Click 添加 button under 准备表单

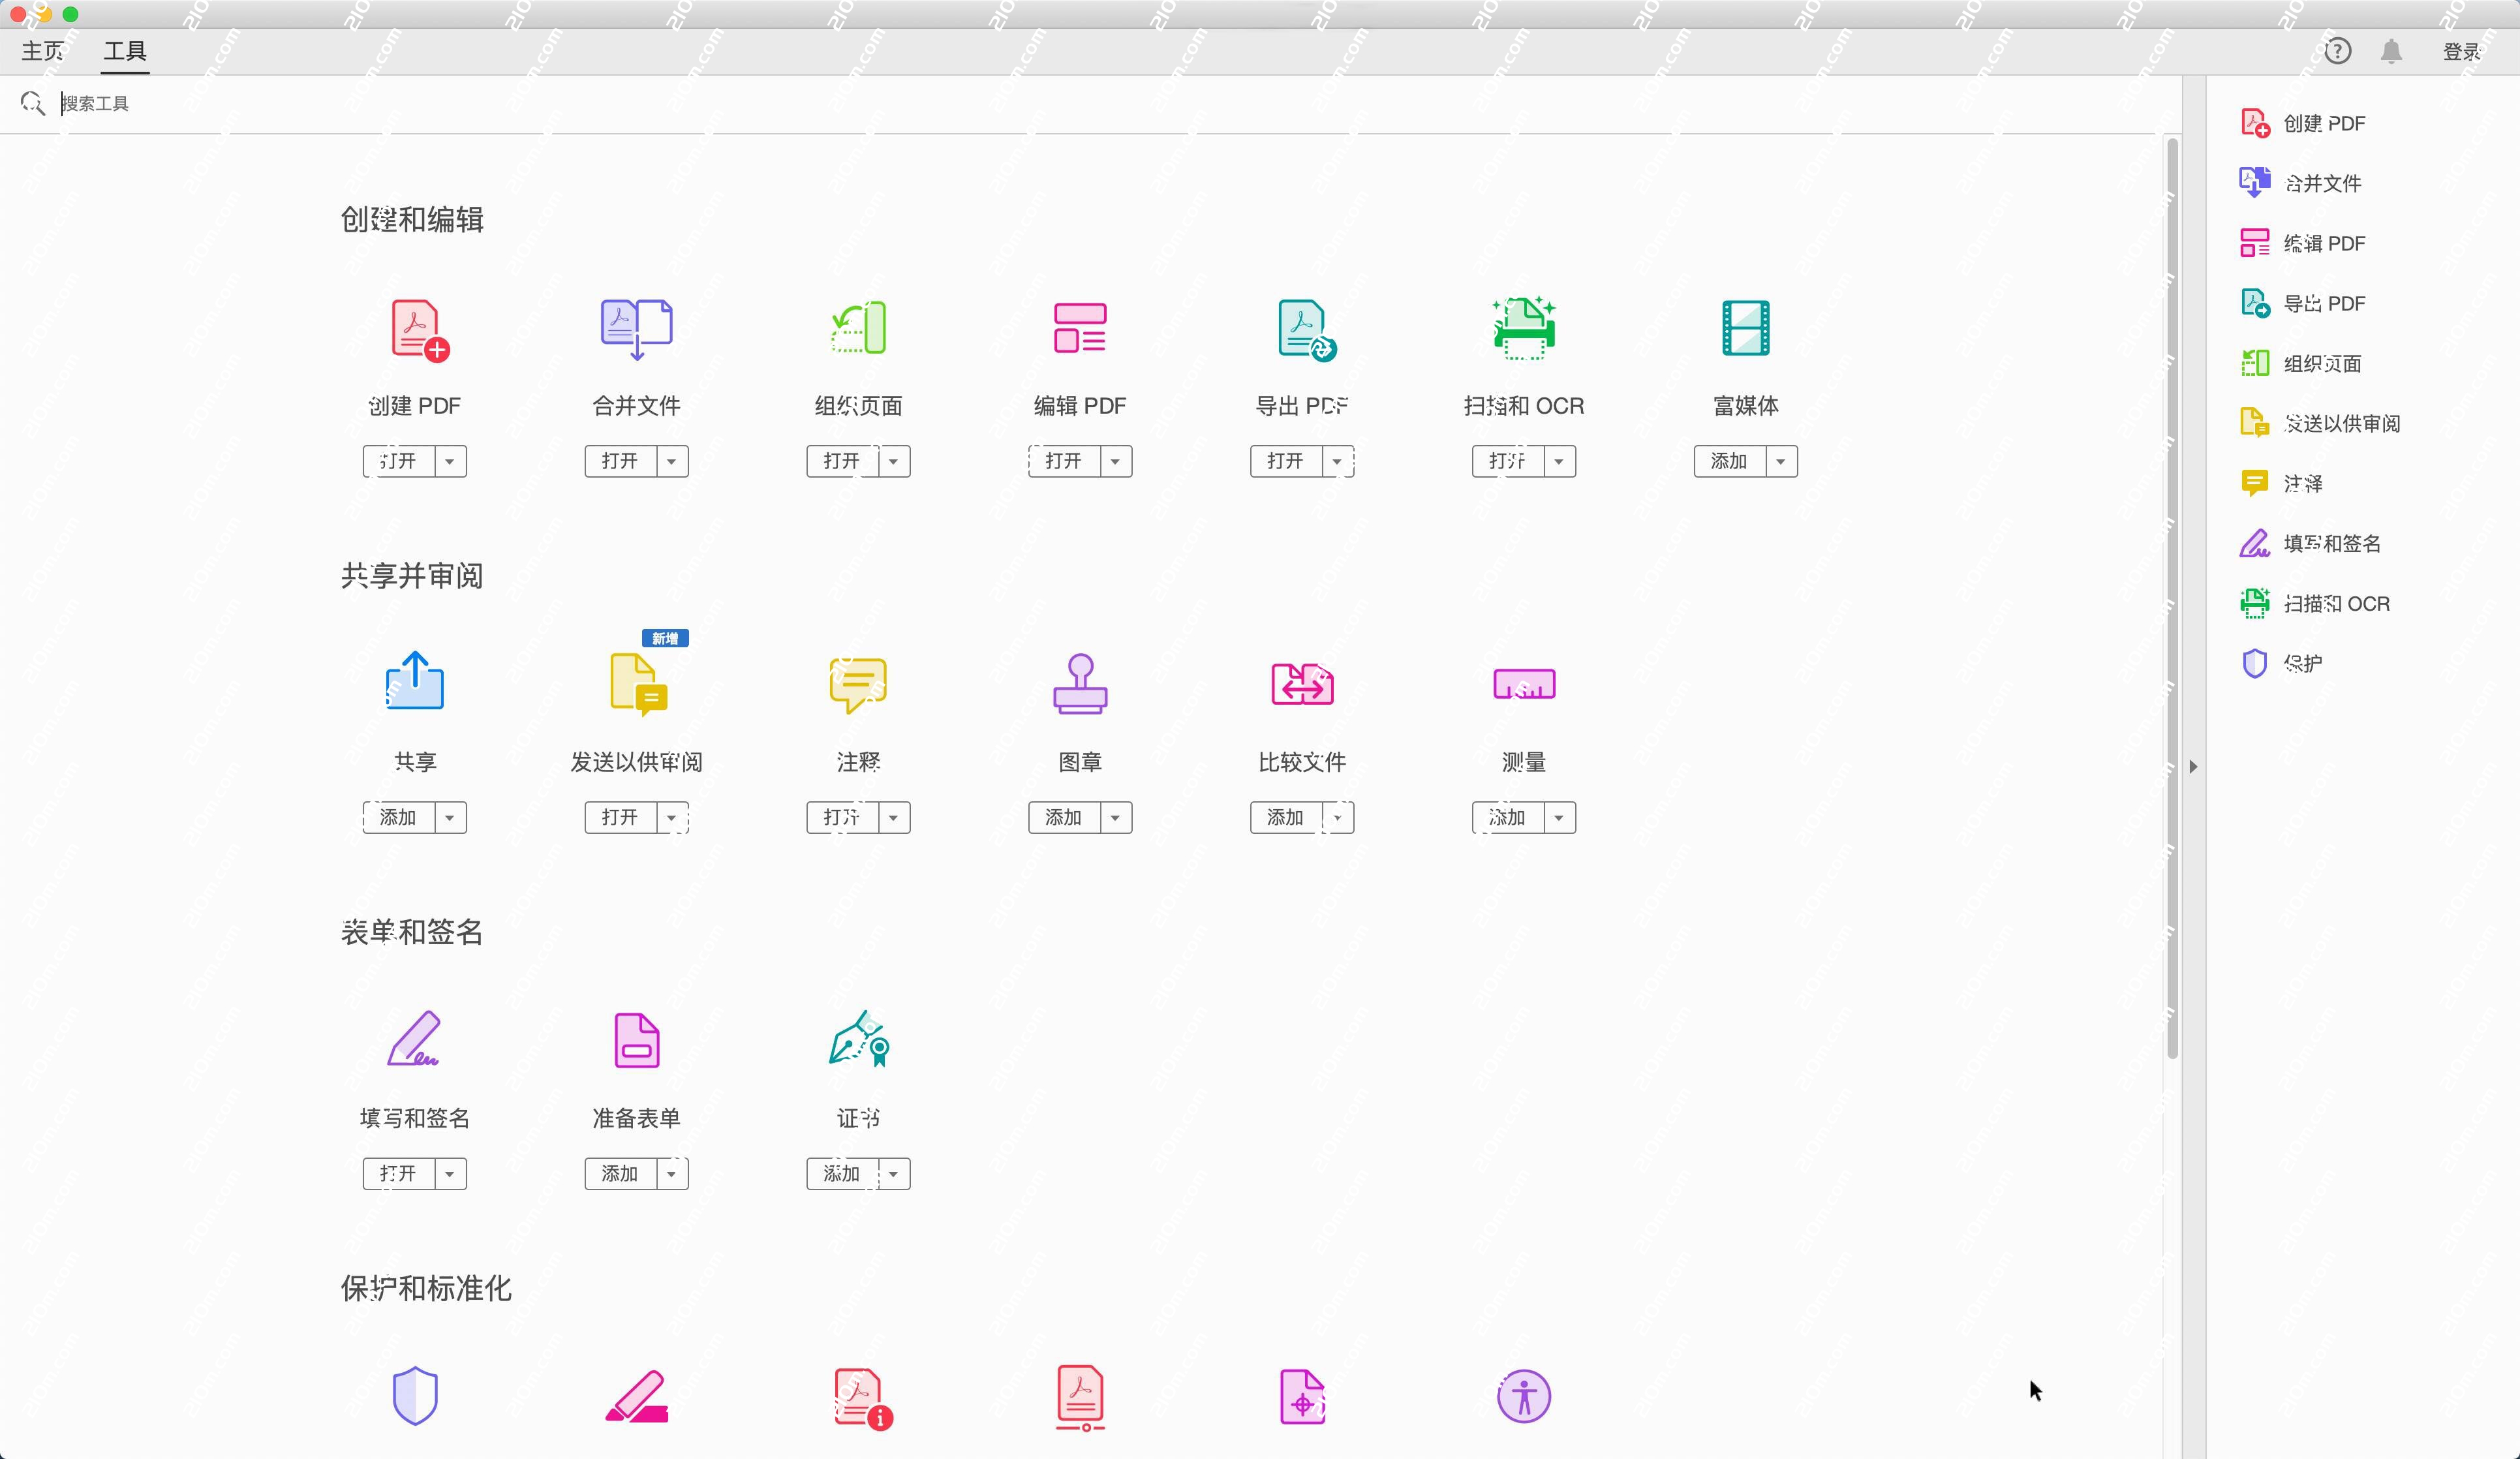[x=620, y=1173]
